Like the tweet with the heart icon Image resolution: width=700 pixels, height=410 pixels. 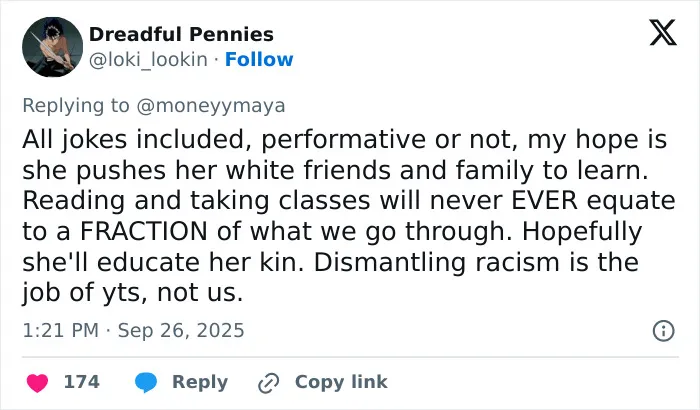(x=38, y=383)
